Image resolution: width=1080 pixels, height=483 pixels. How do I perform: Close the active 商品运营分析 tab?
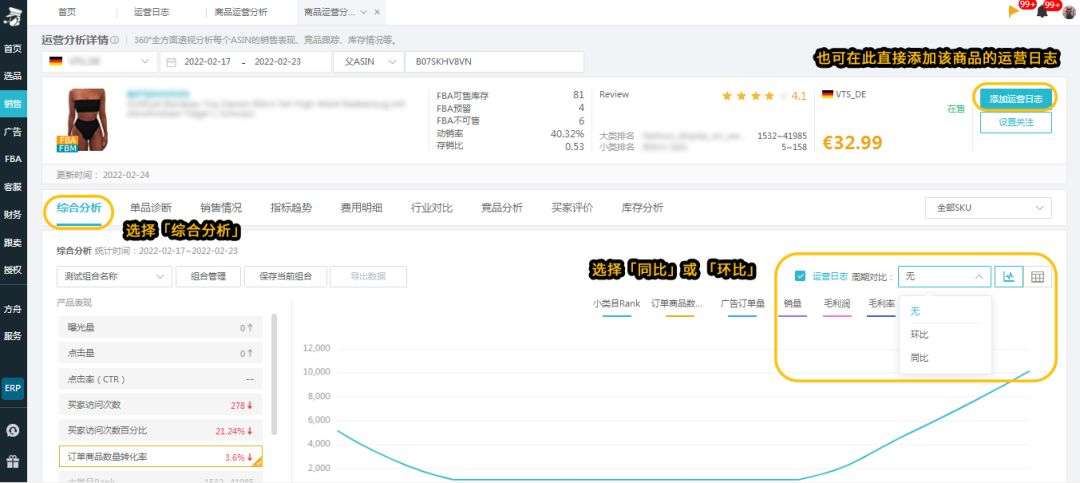376,12
